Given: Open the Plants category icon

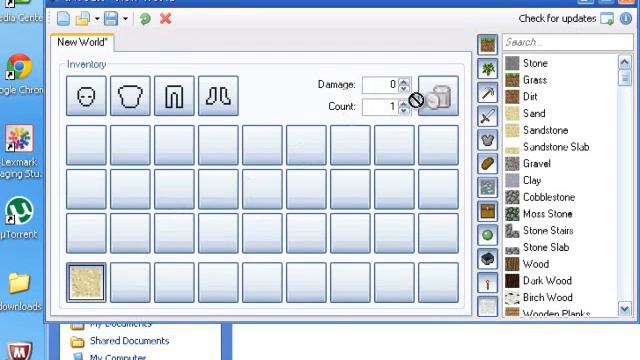Looking at the screenshot, I should [x=488, y=69].
